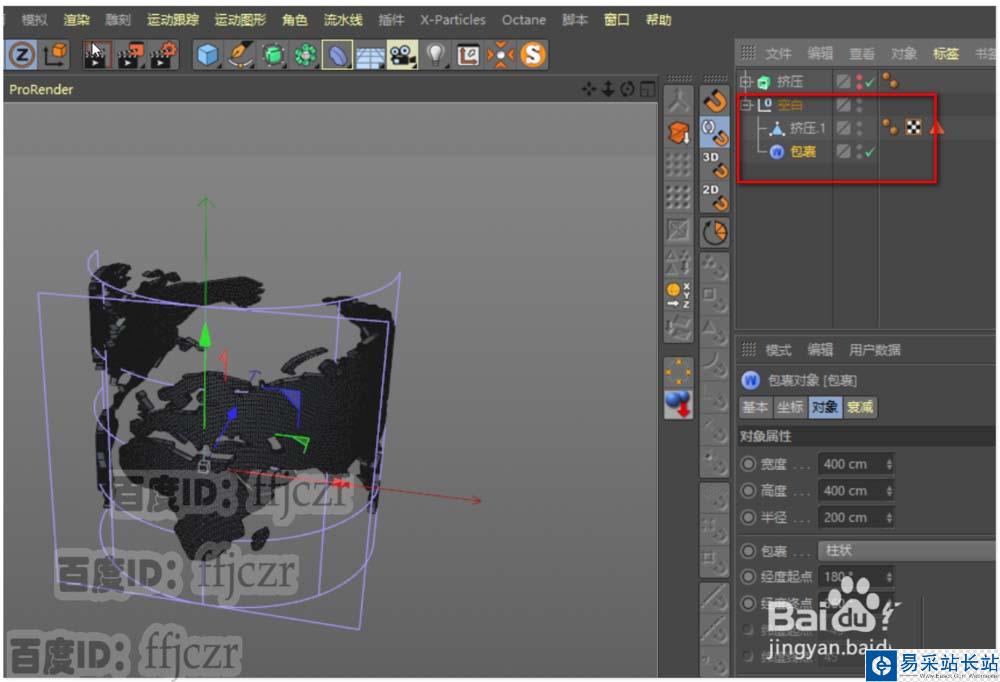
Task: Select the 挤压.1 object in object manager
Action: click(x=807, y=128)
